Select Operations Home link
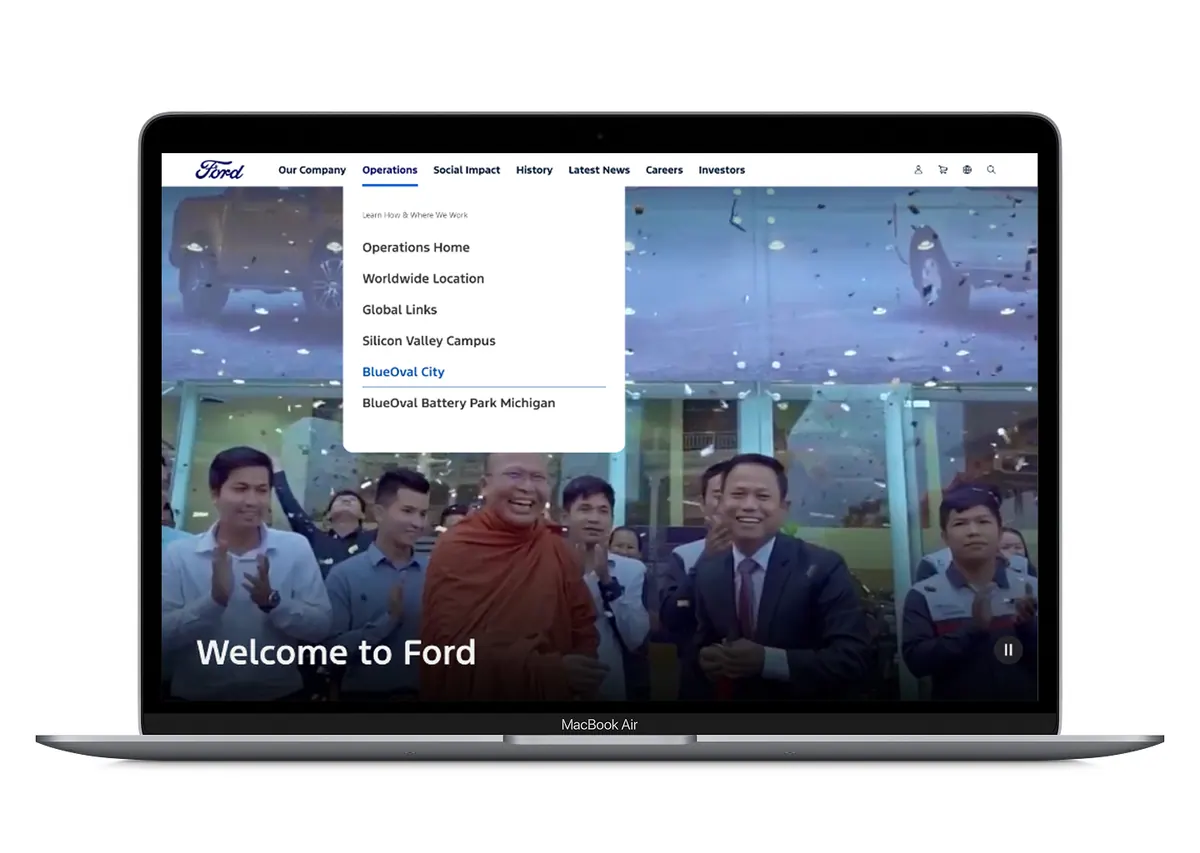Screen dimensions: 1200x853 (416, 248)
